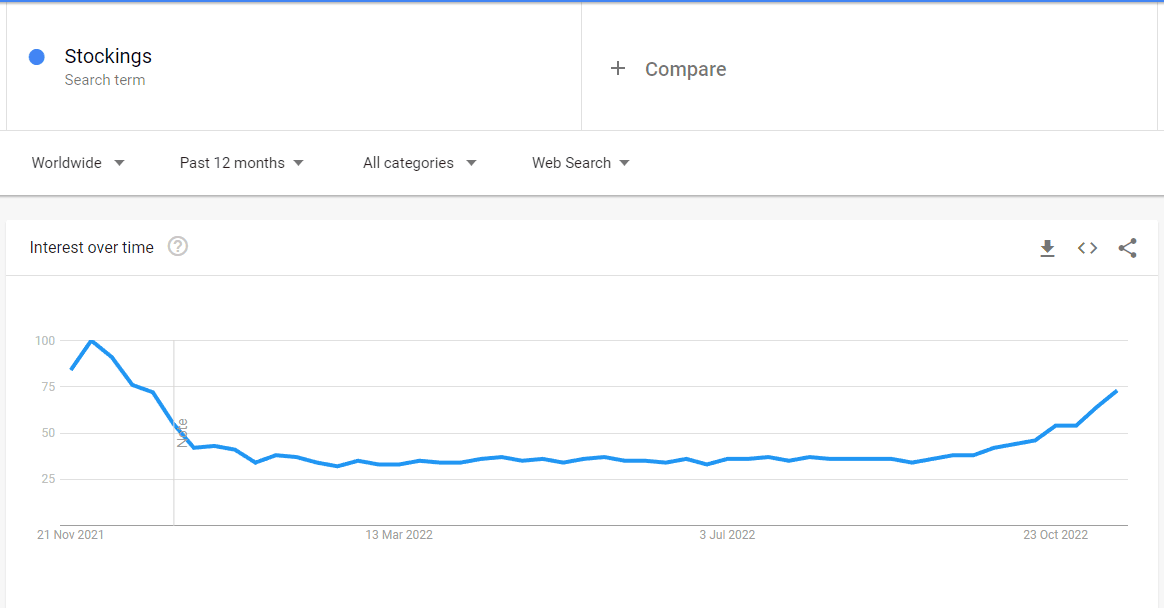Expand the Worldwide region dropdown
This screenshot has height=608, width=1164.
pos(78,163)
